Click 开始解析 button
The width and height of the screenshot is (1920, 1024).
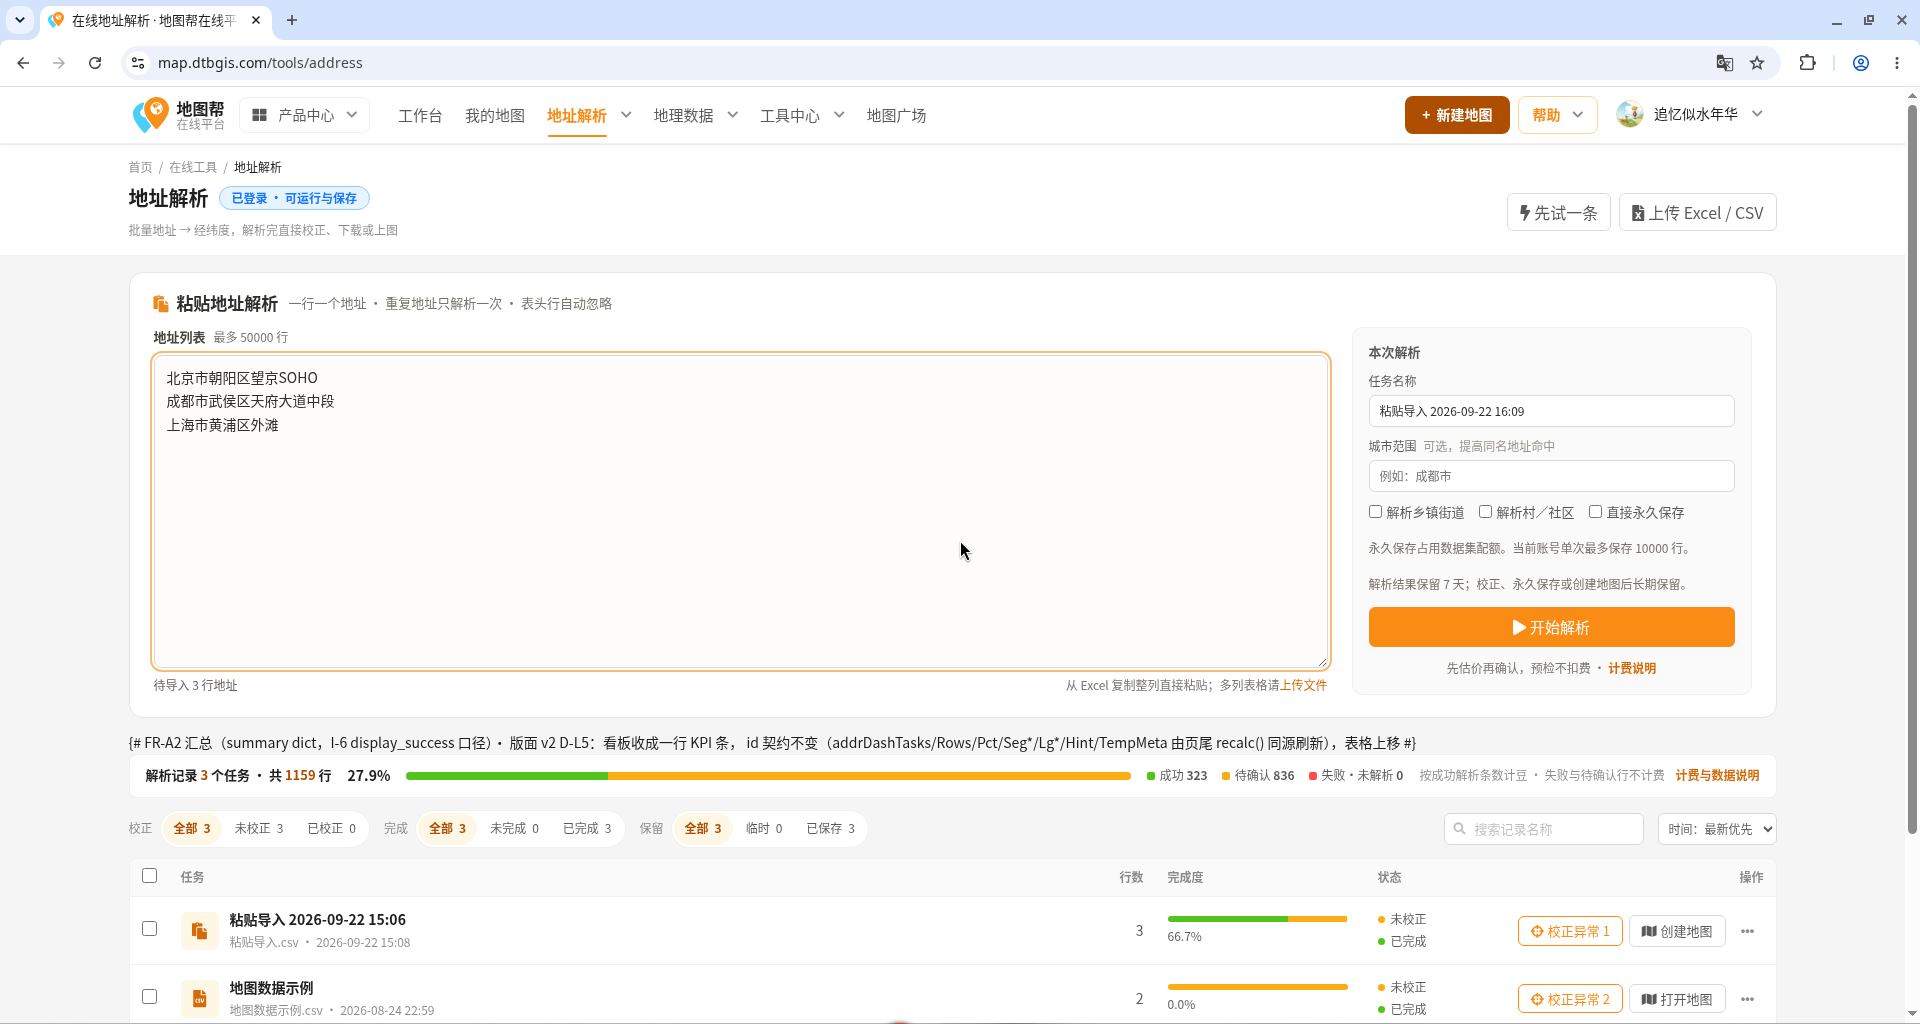tap(1551, 627)
